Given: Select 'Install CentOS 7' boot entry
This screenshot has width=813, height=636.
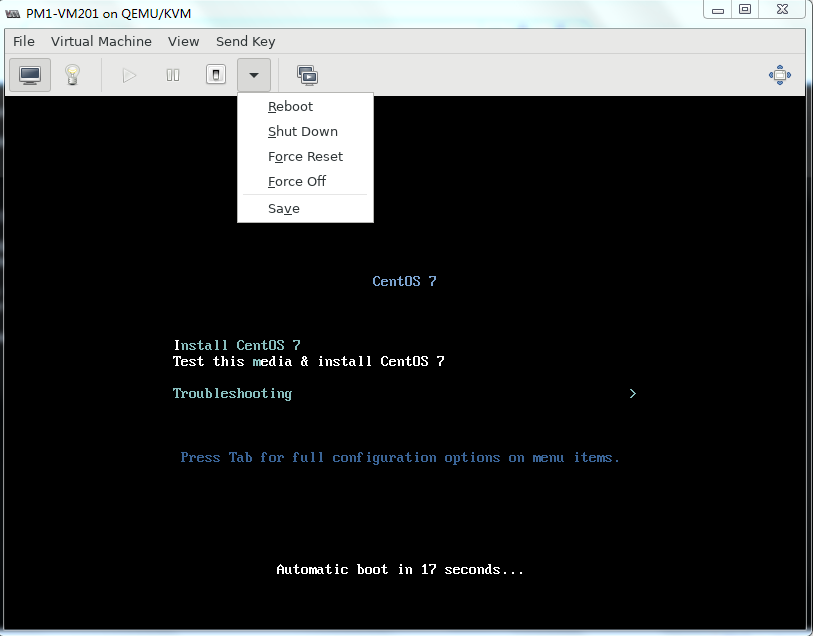Looking at the screenshot, I should 237,345.
